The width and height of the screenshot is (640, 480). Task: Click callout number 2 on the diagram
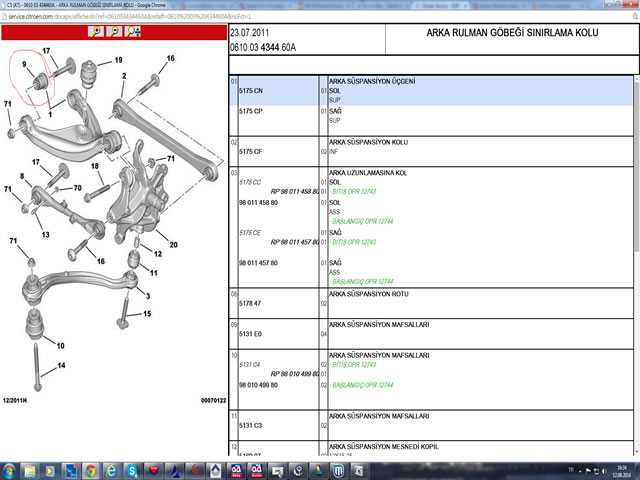pos(124,76)
